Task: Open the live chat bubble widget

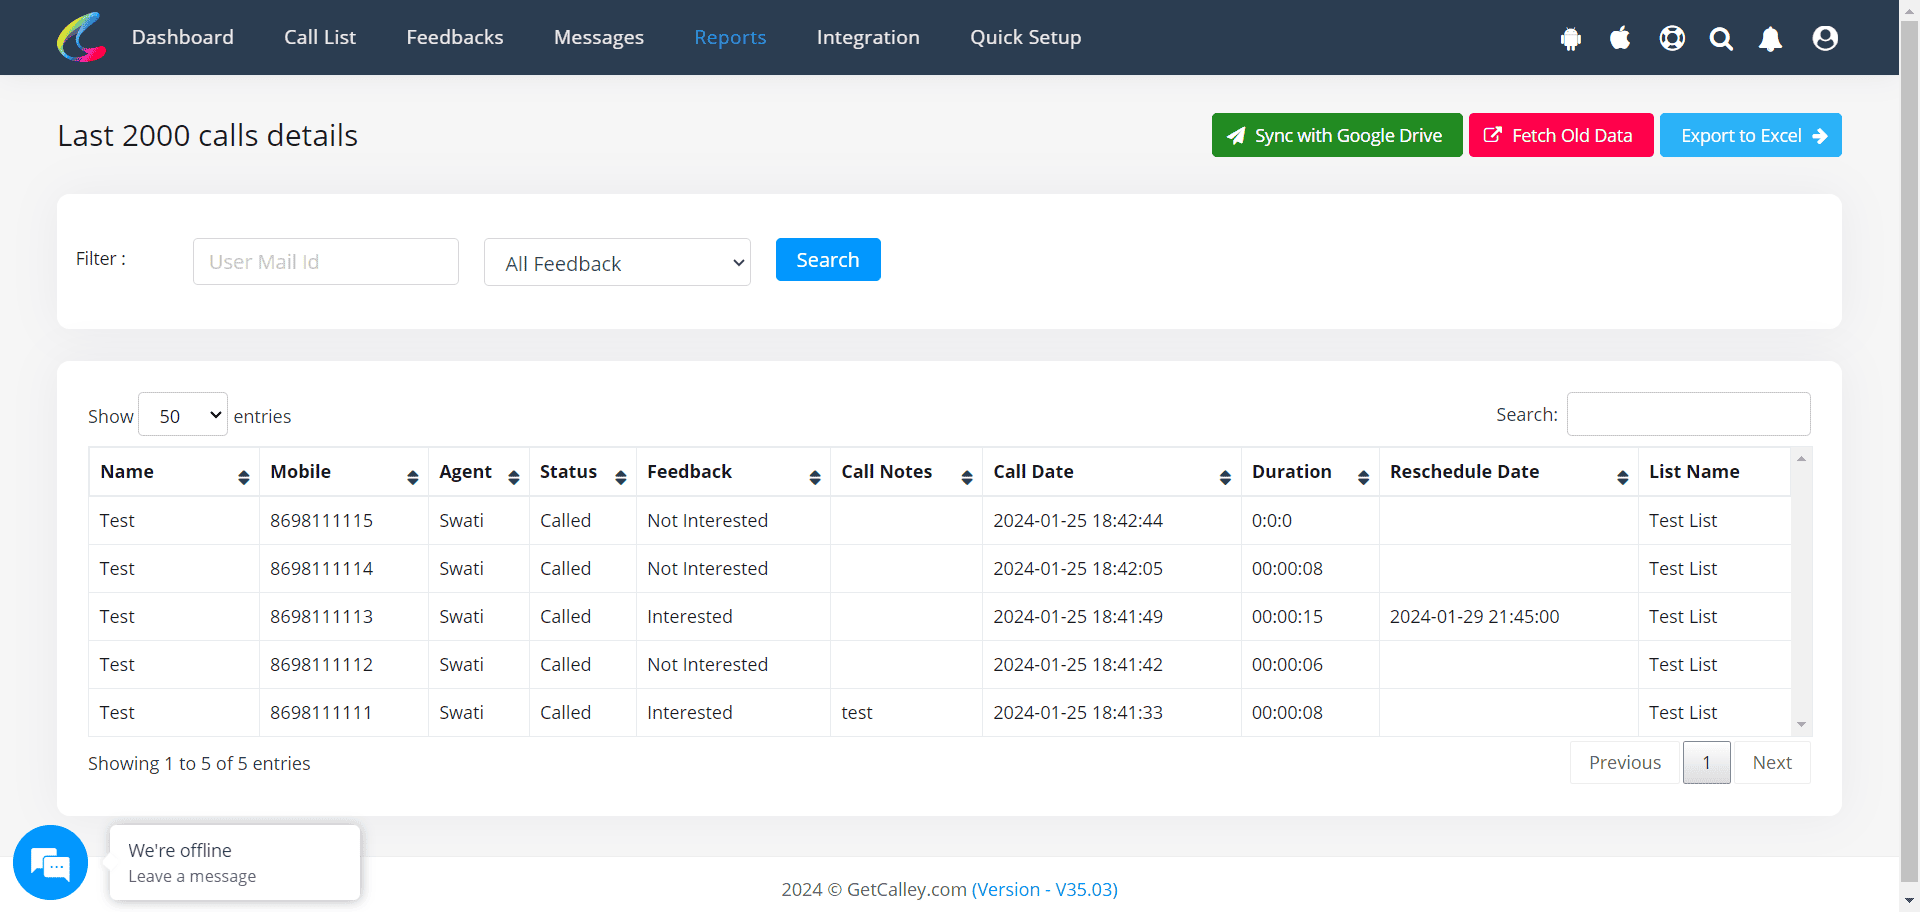Action: [x=50, y=862]
